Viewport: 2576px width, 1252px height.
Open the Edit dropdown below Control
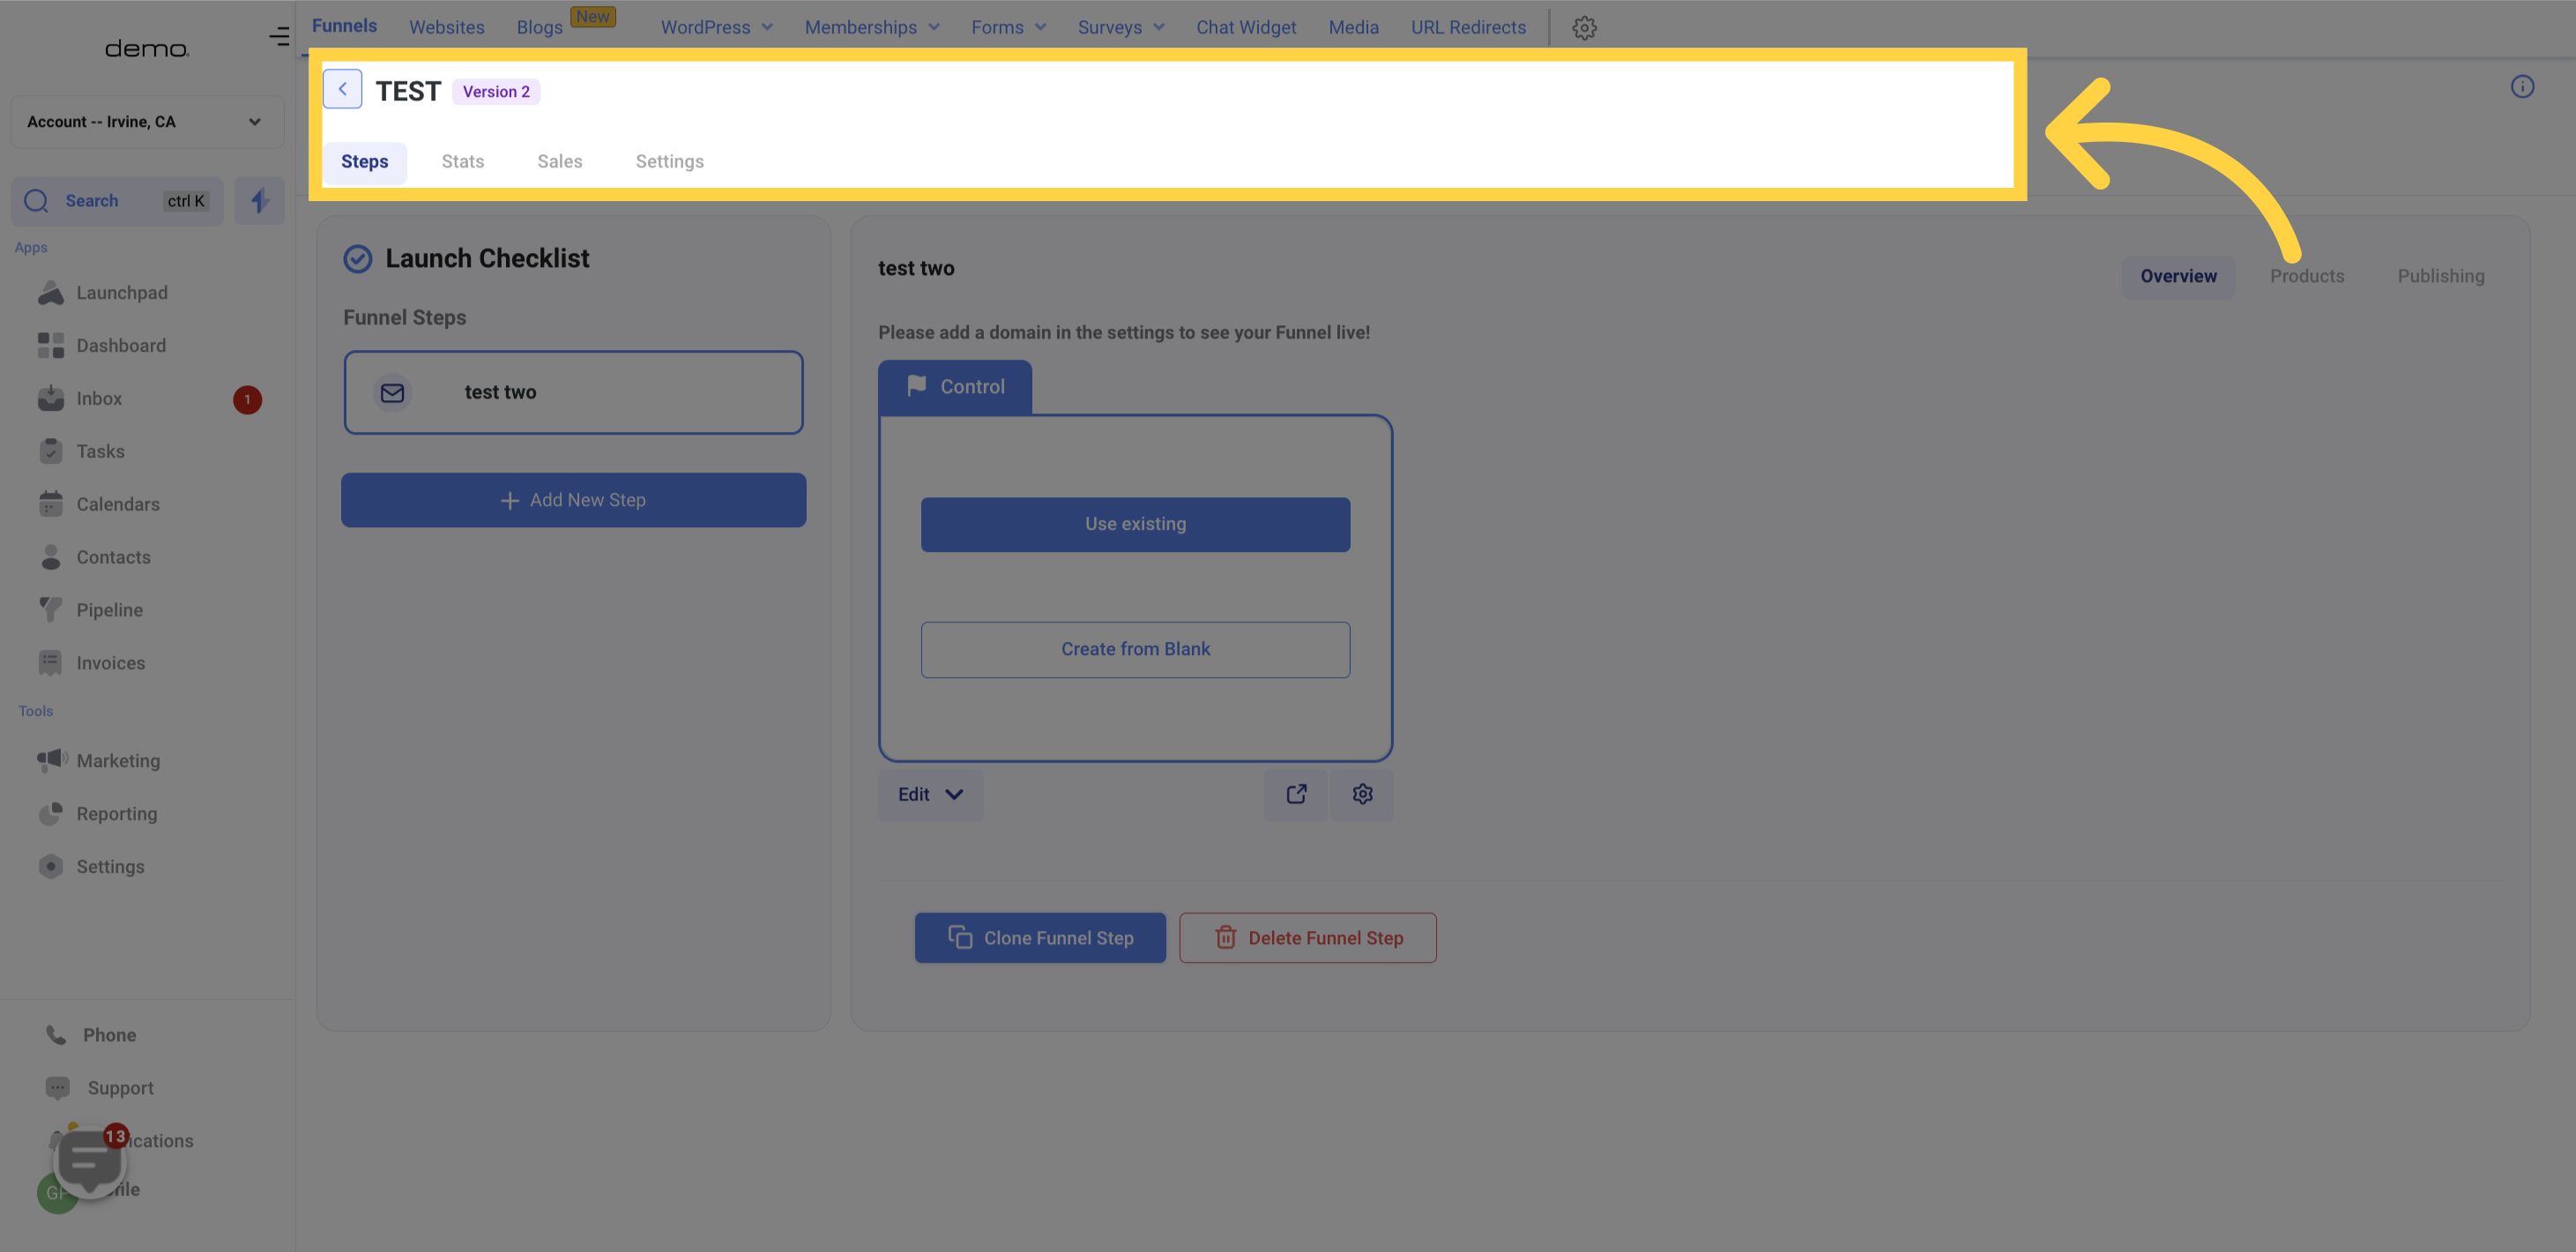click(x=930, y=795)
